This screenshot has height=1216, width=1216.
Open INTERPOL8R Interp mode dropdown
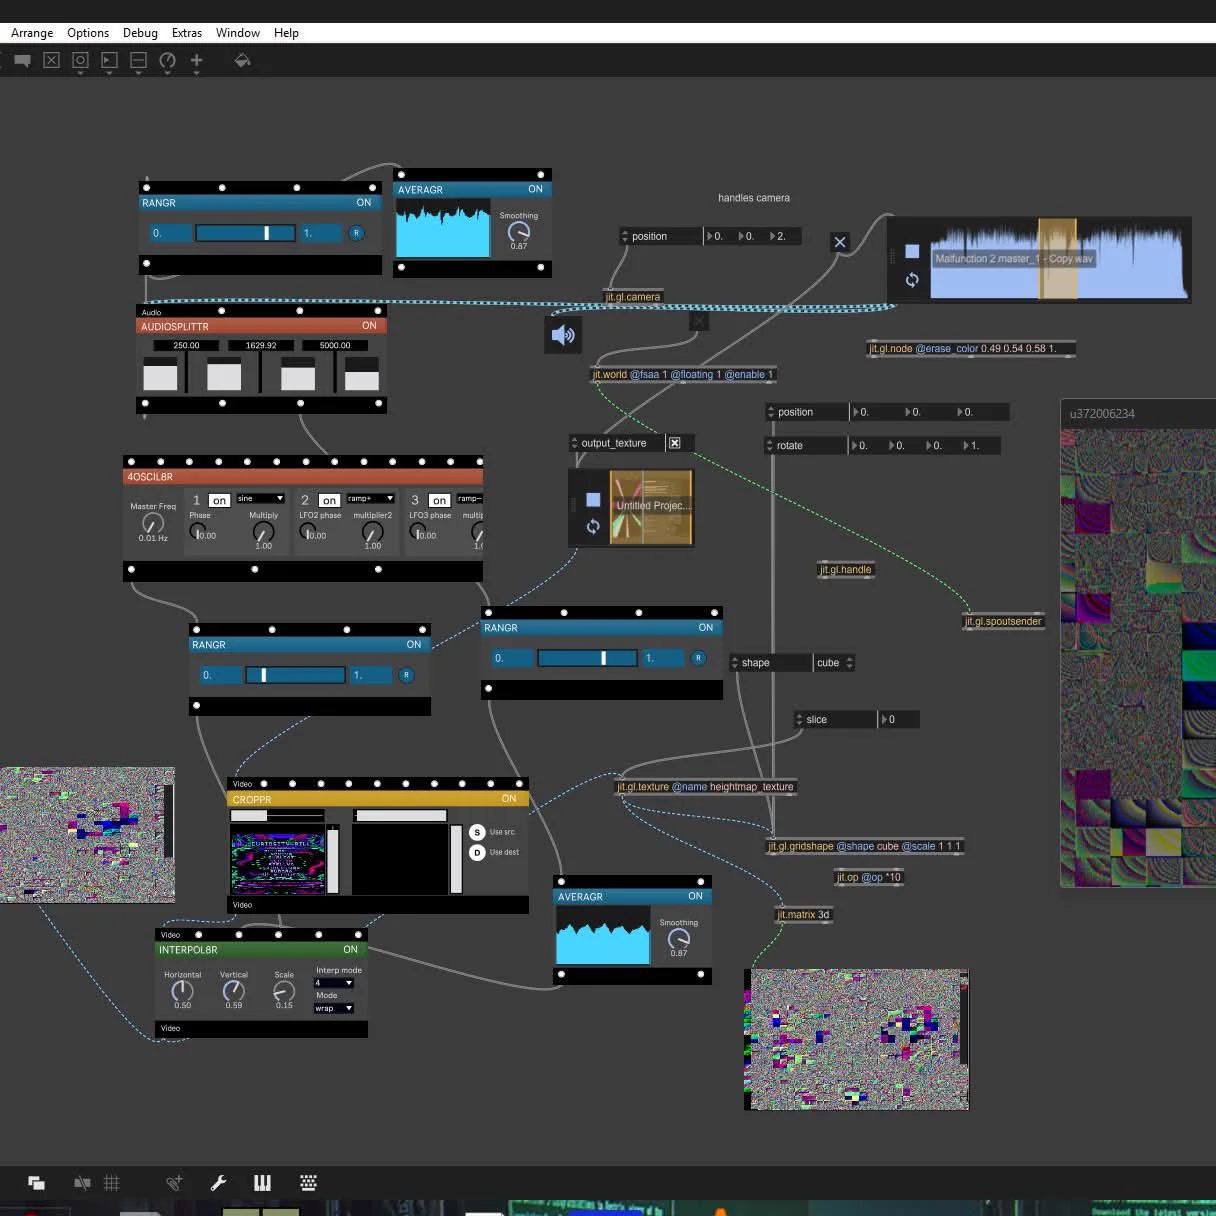click(x=334, y=983)
